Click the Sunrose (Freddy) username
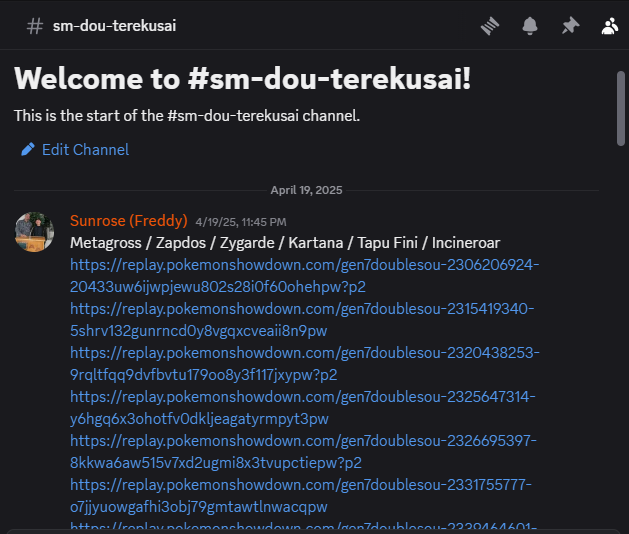Screen dimensions: 629x534 (x=129, y=221)
